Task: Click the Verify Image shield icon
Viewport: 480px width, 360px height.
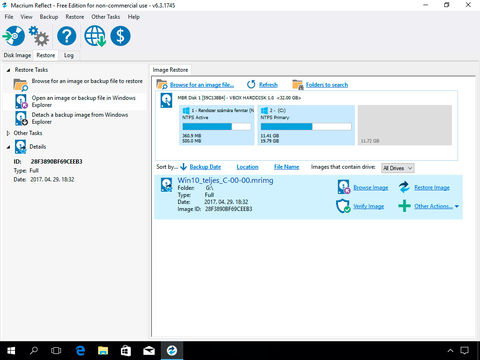Action: coord(343,206)
